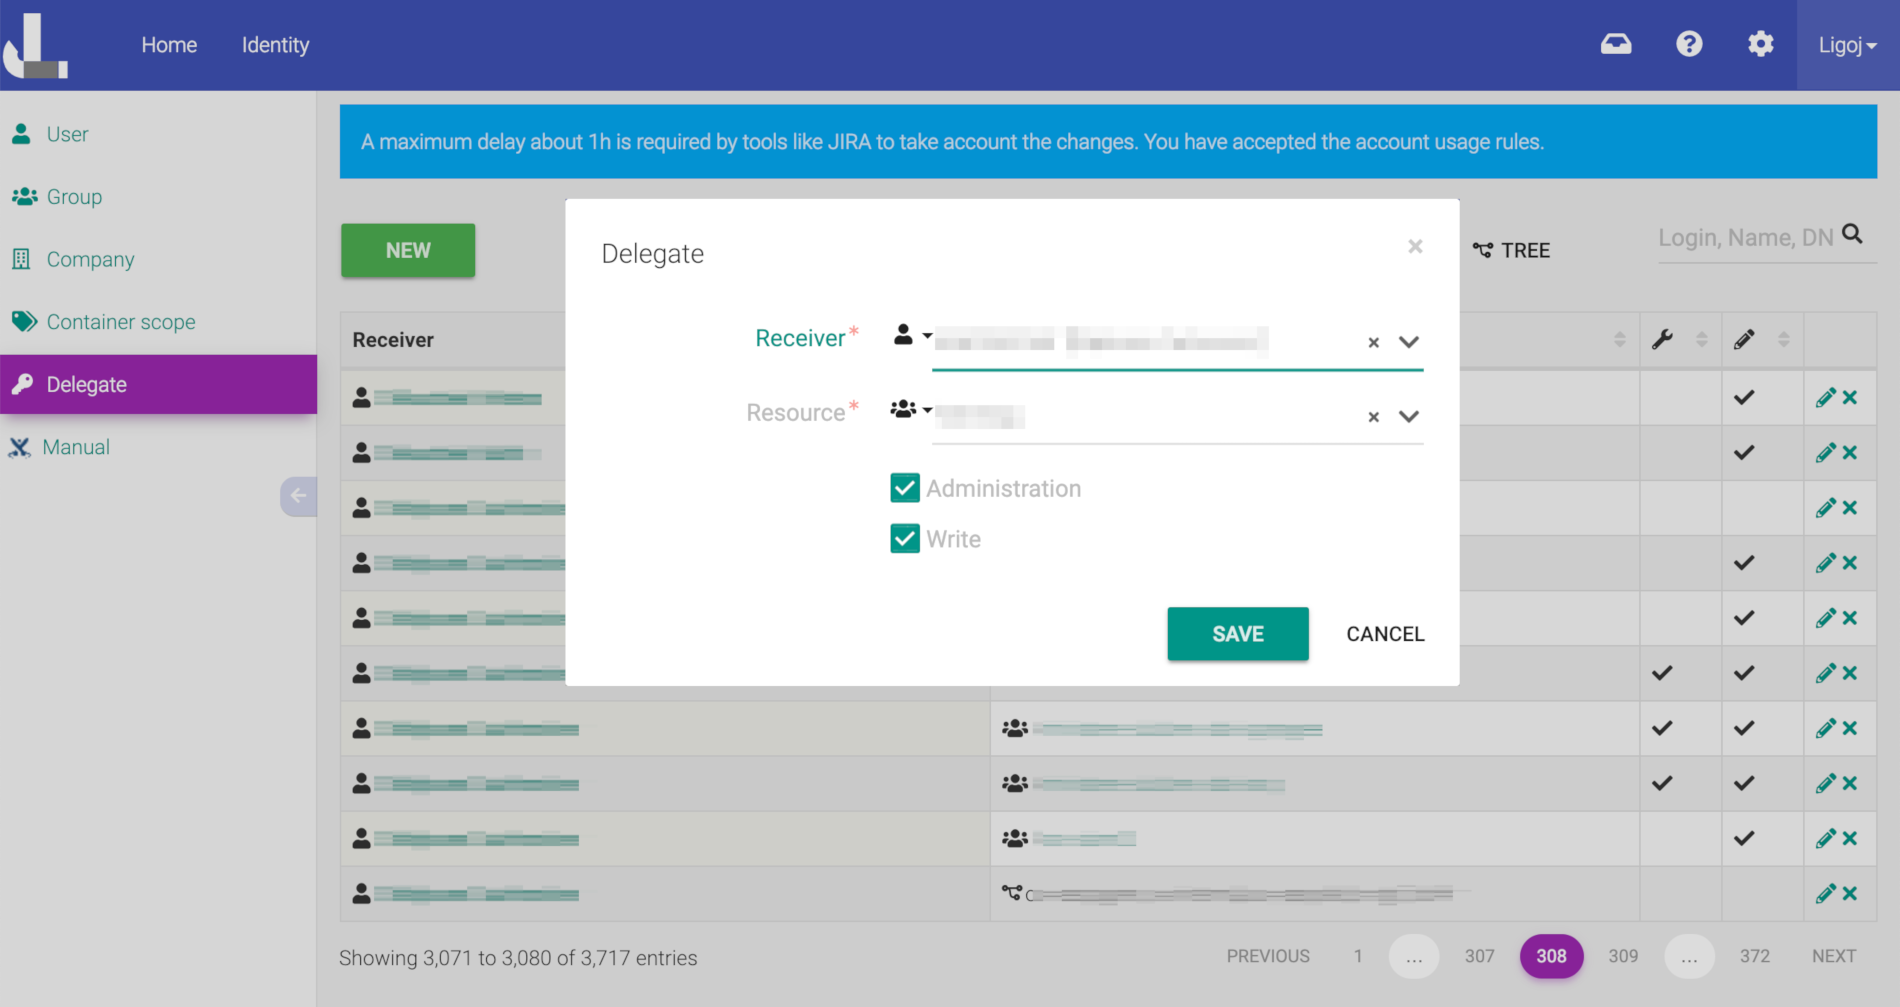Expand the Receiver dropdown arrow
The height and width of the screenshot is (1007, 1900).
1409,341
